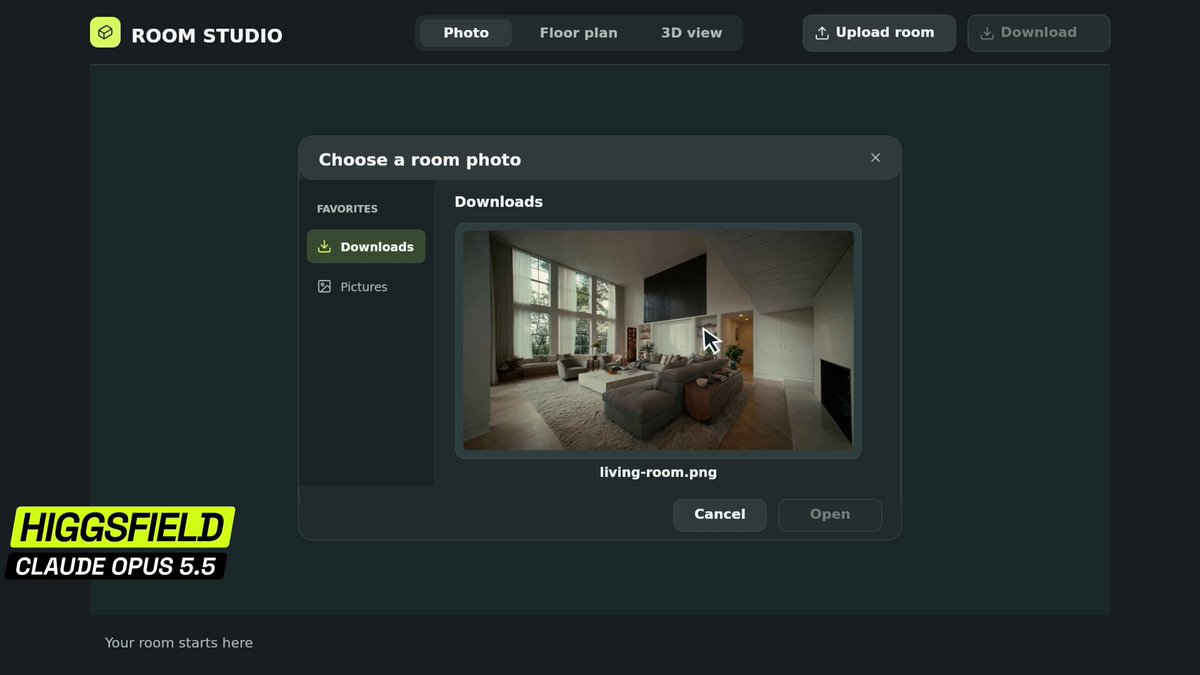Click the Room Studio cube logo icon
Screen dimensions: 1200x675
105,33
